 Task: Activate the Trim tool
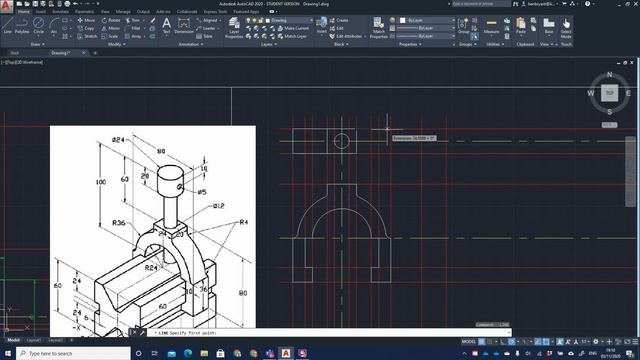click(x=133, y=20)
